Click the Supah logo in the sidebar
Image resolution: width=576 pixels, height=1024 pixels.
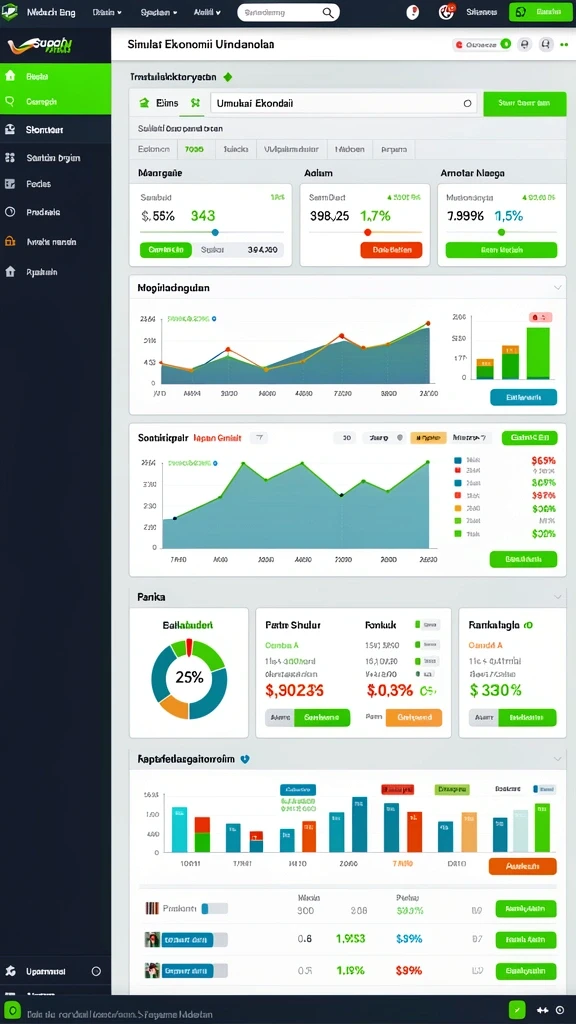click(x=38, y=46)
